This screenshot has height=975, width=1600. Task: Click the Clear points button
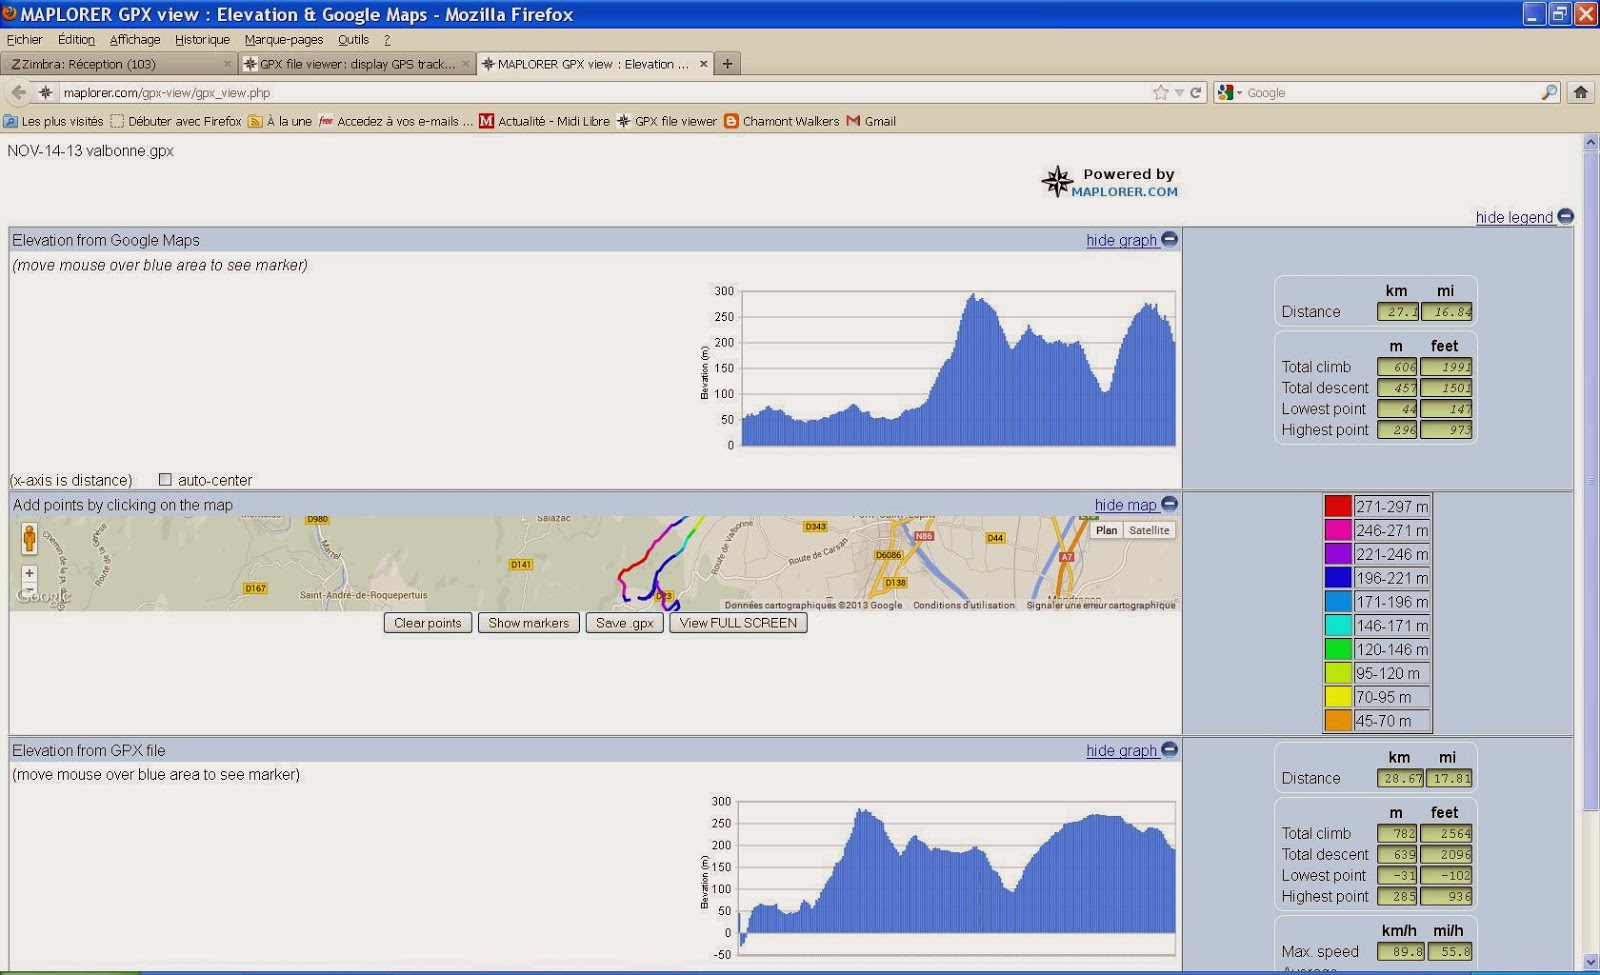tap(428, 623)
